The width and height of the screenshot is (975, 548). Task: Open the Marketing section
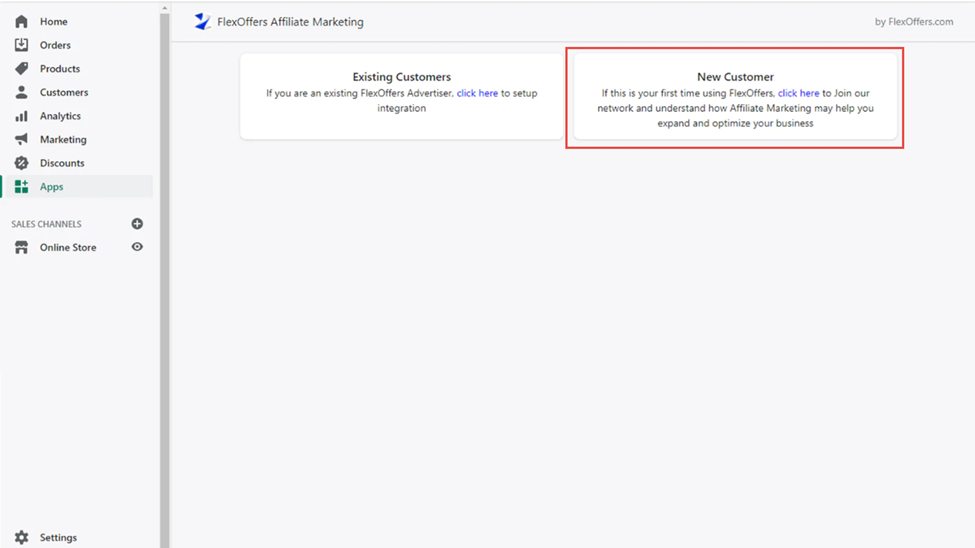[x=63, y=139]
